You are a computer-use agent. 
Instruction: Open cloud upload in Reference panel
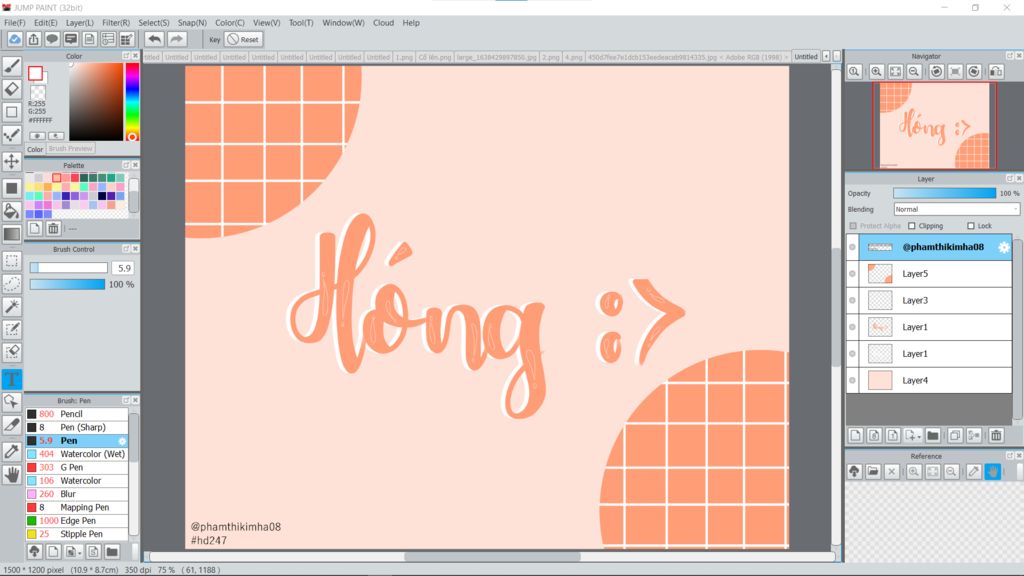coord(854,471)
